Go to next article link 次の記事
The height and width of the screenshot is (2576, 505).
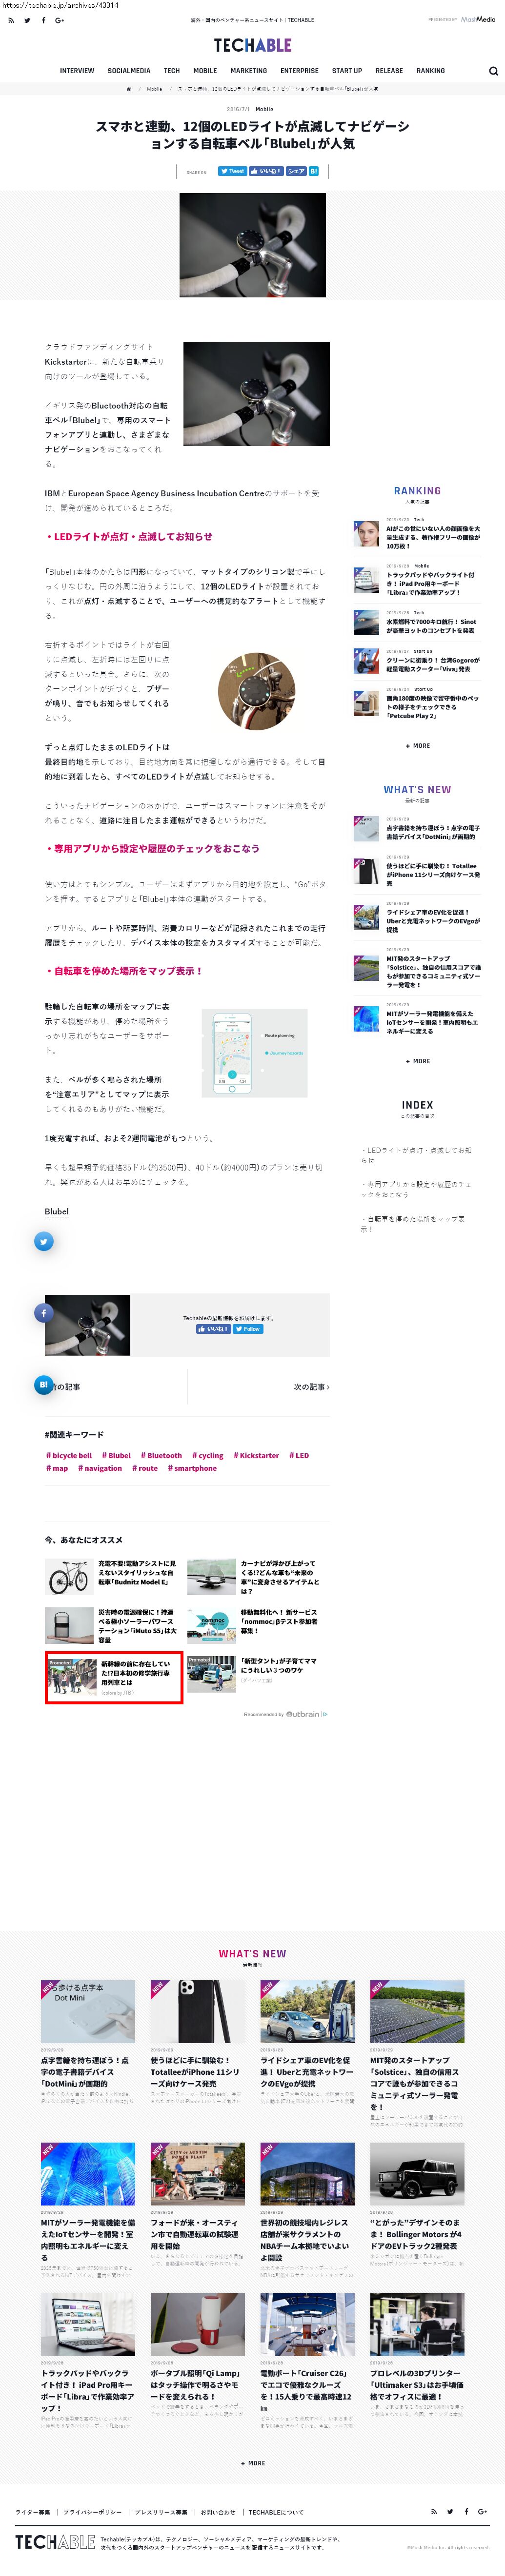pyautogui.click(x=311, y=1387)
